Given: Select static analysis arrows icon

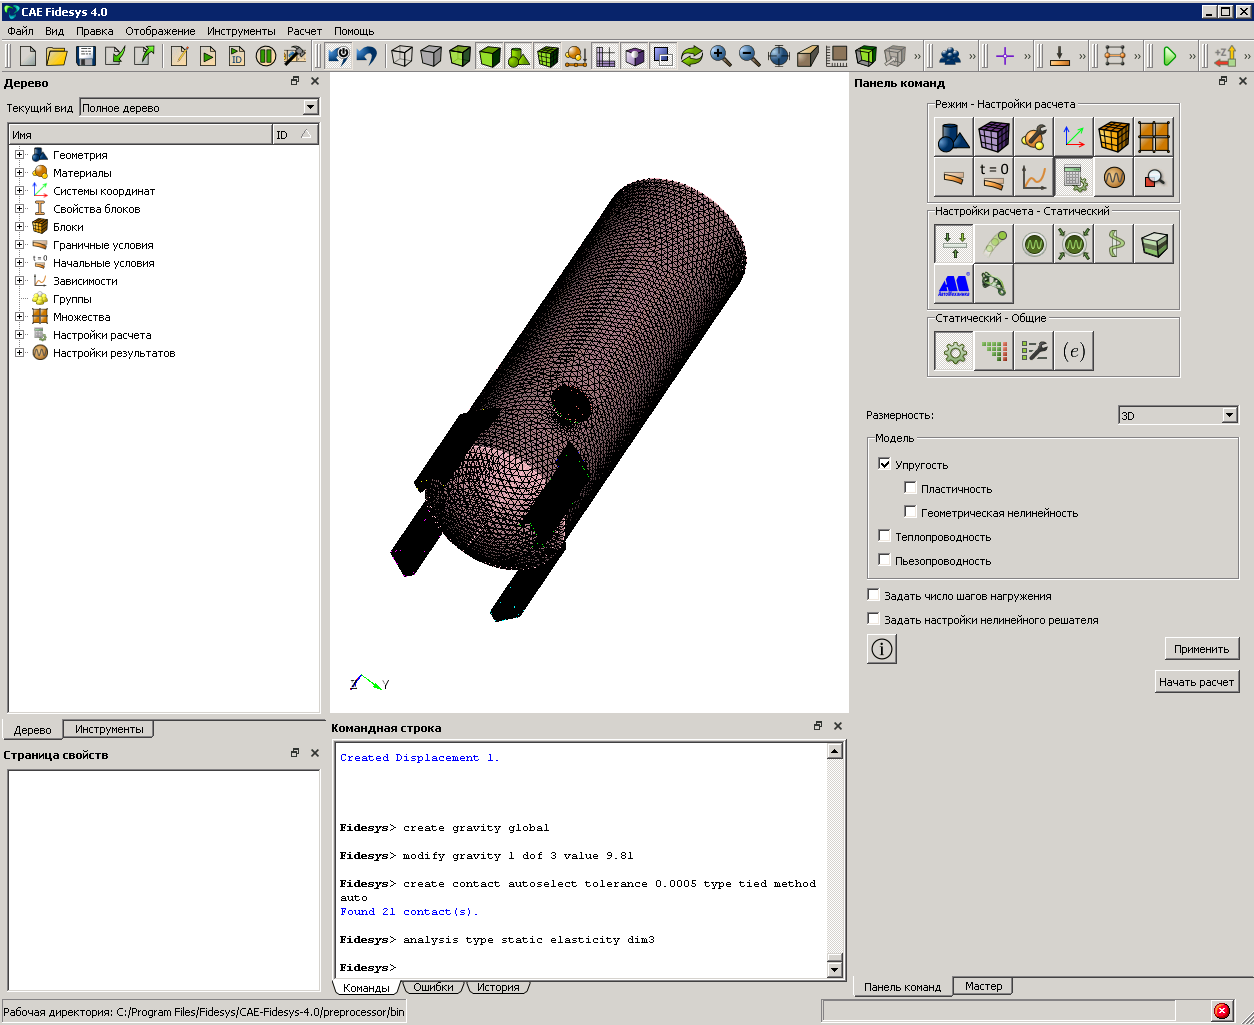Looking at the screenshot, I should coord(954,244).
